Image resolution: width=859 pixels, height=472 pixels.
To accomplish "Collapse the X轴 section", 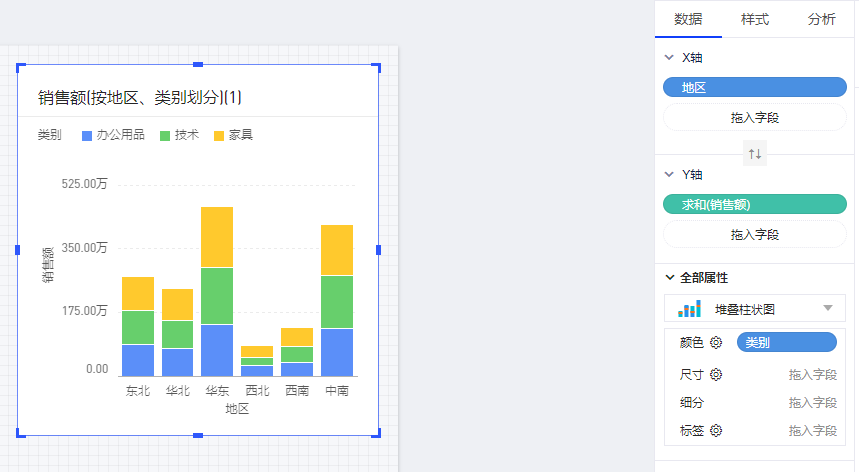I will [669, 58].
